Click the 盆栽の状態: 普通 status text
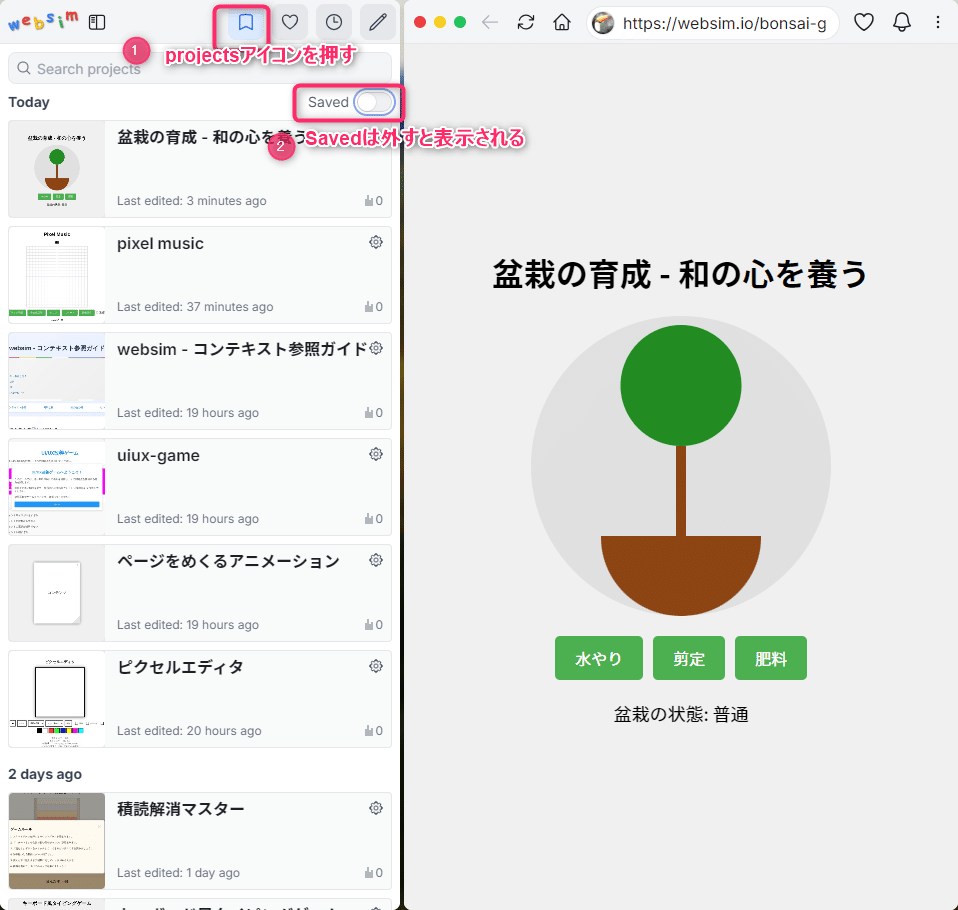958x910 pixels. pos(681,714)
